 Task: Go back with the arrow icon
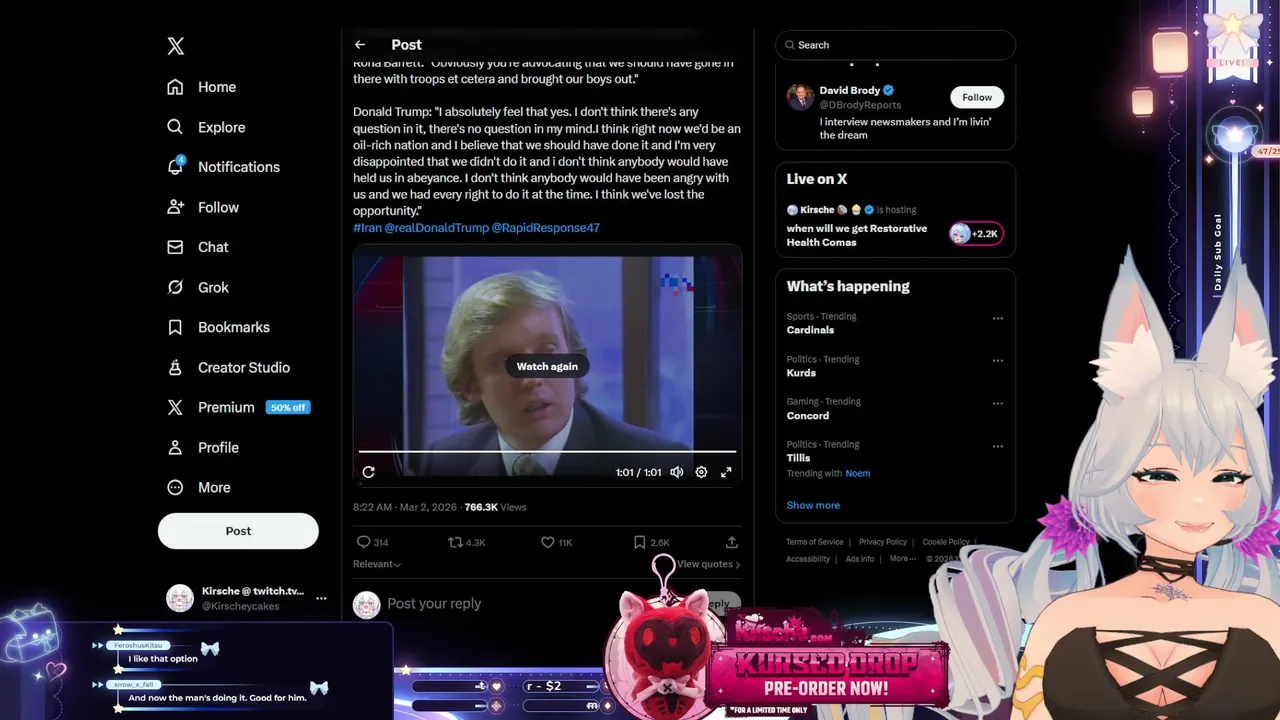360,45
